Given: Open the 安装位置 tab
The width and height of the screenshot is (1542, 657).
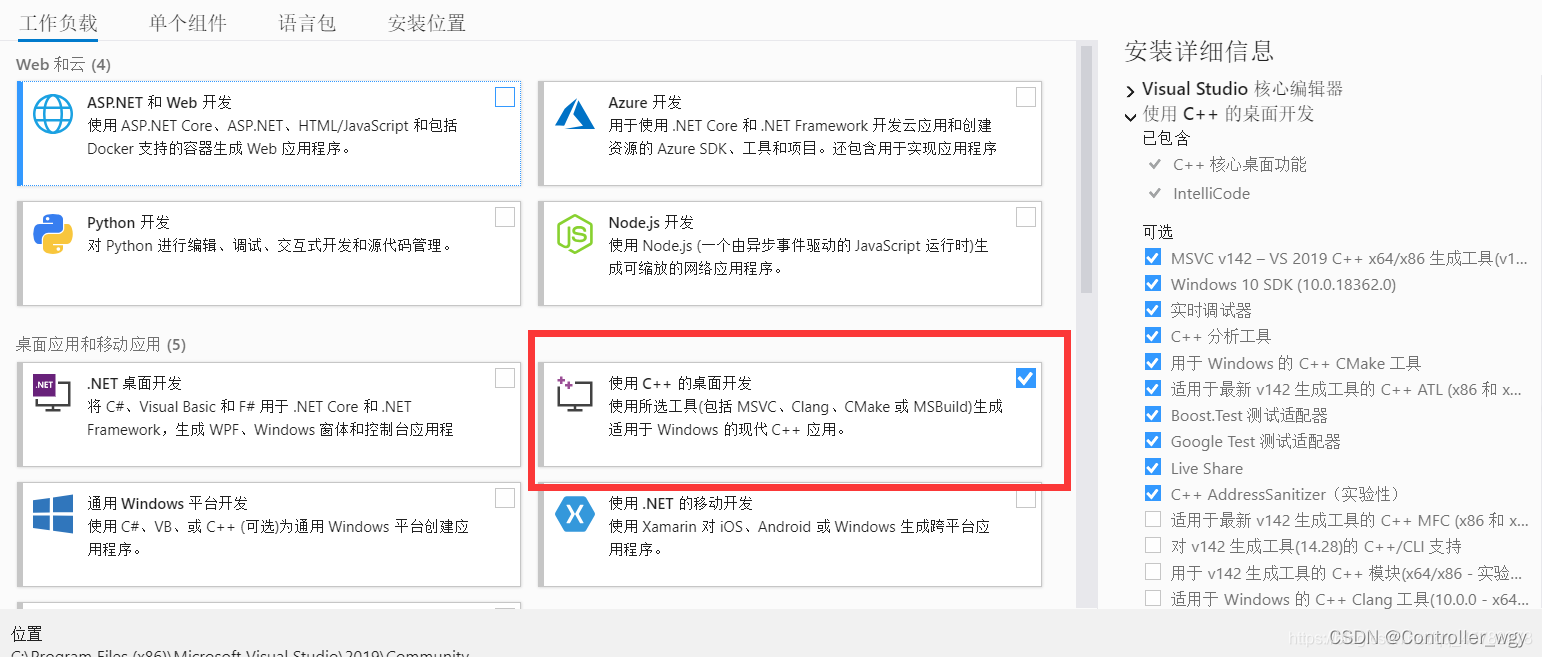Looking at the screenshot, I should point(427,21).
